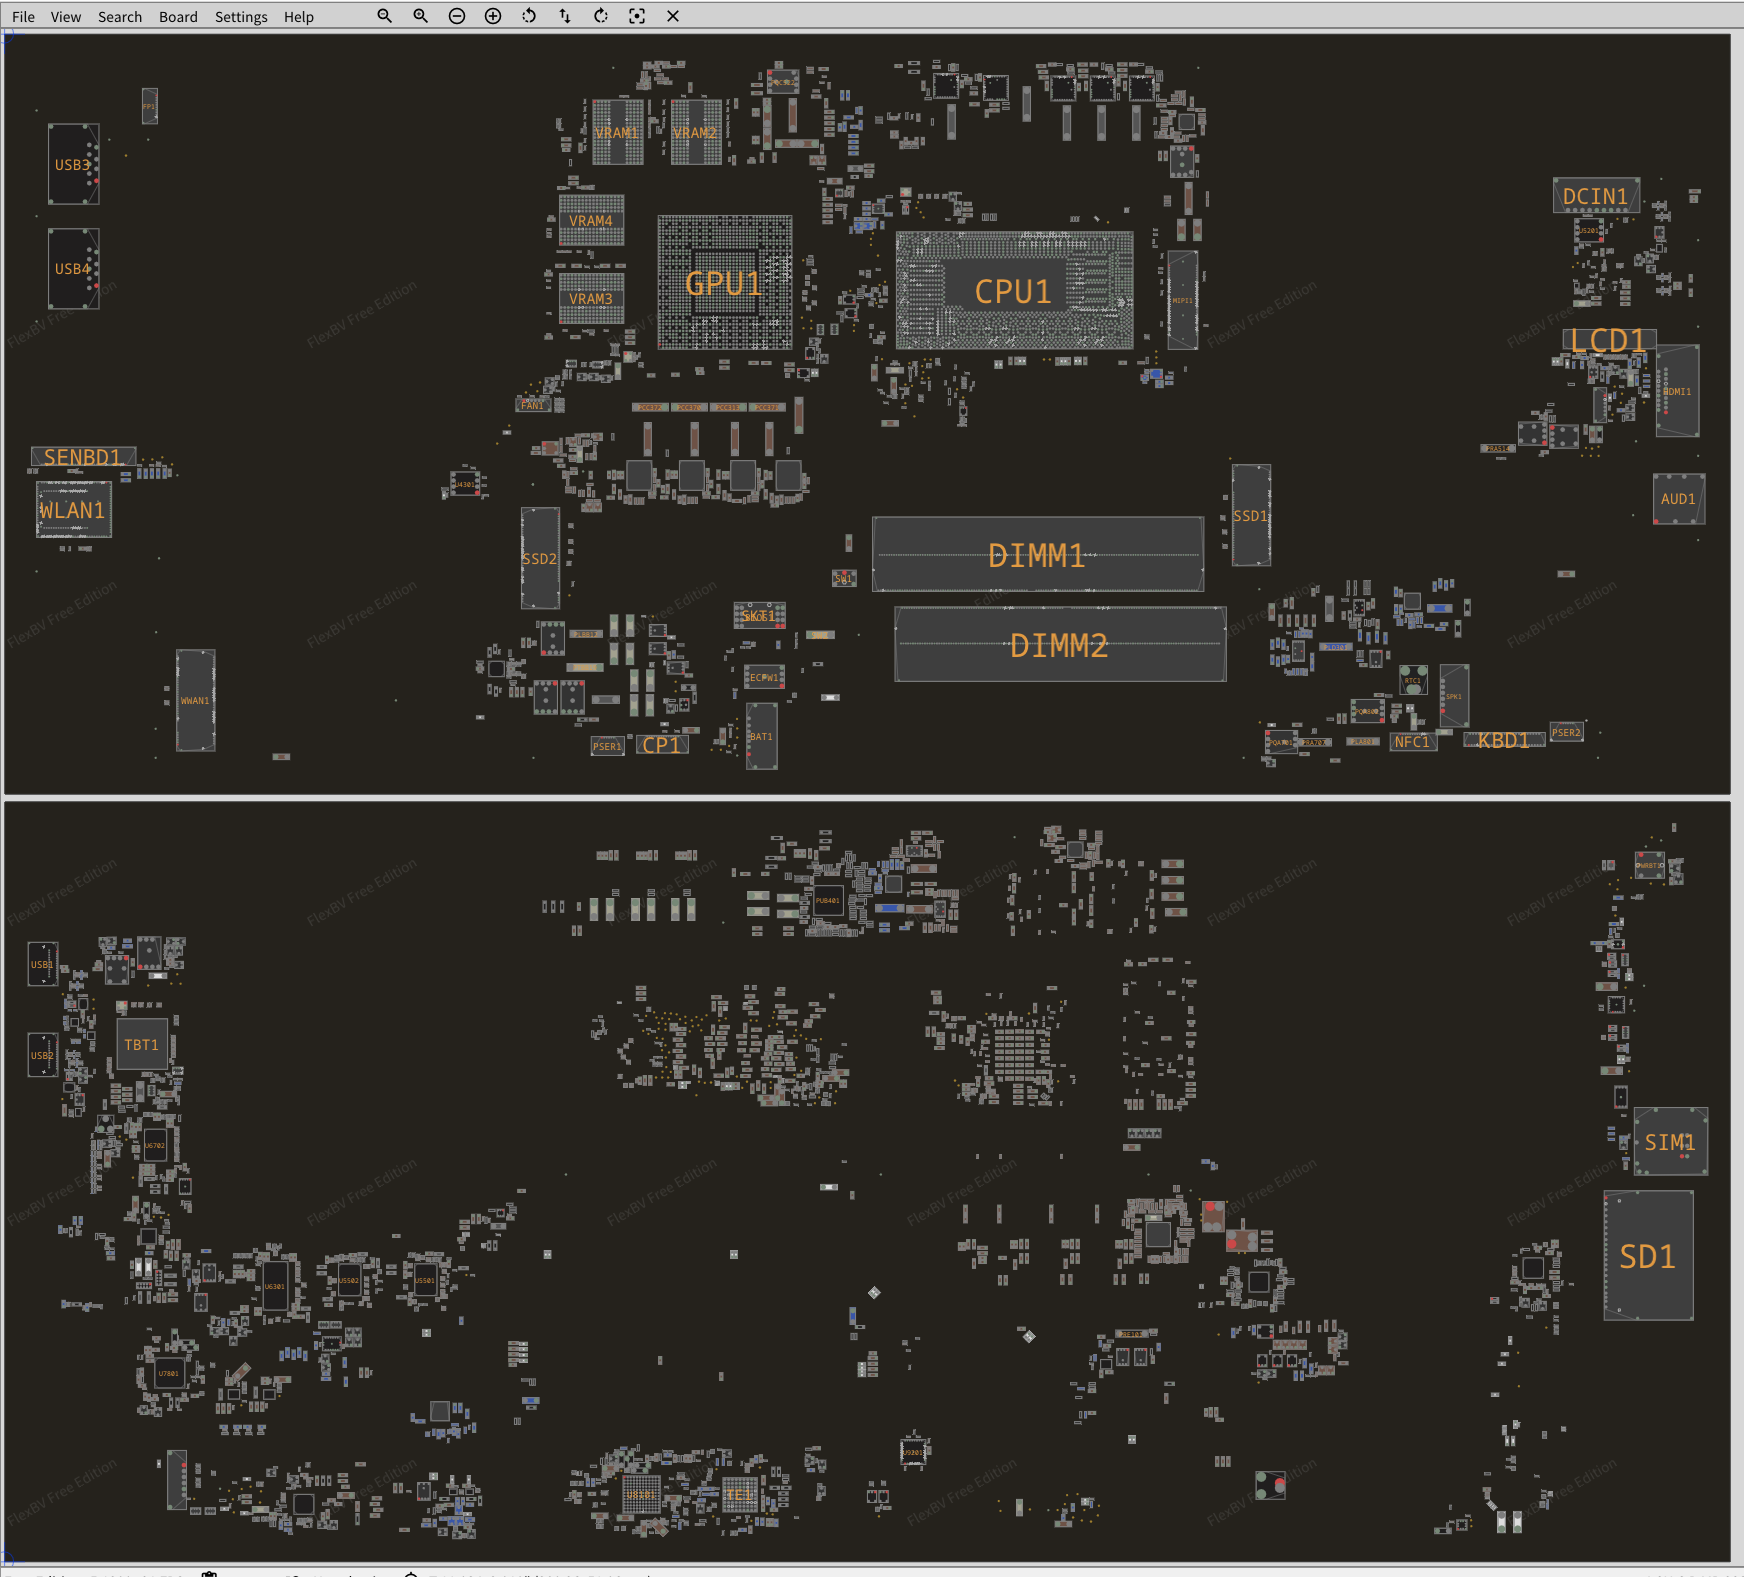Open the Board menu

click(178, 17)
